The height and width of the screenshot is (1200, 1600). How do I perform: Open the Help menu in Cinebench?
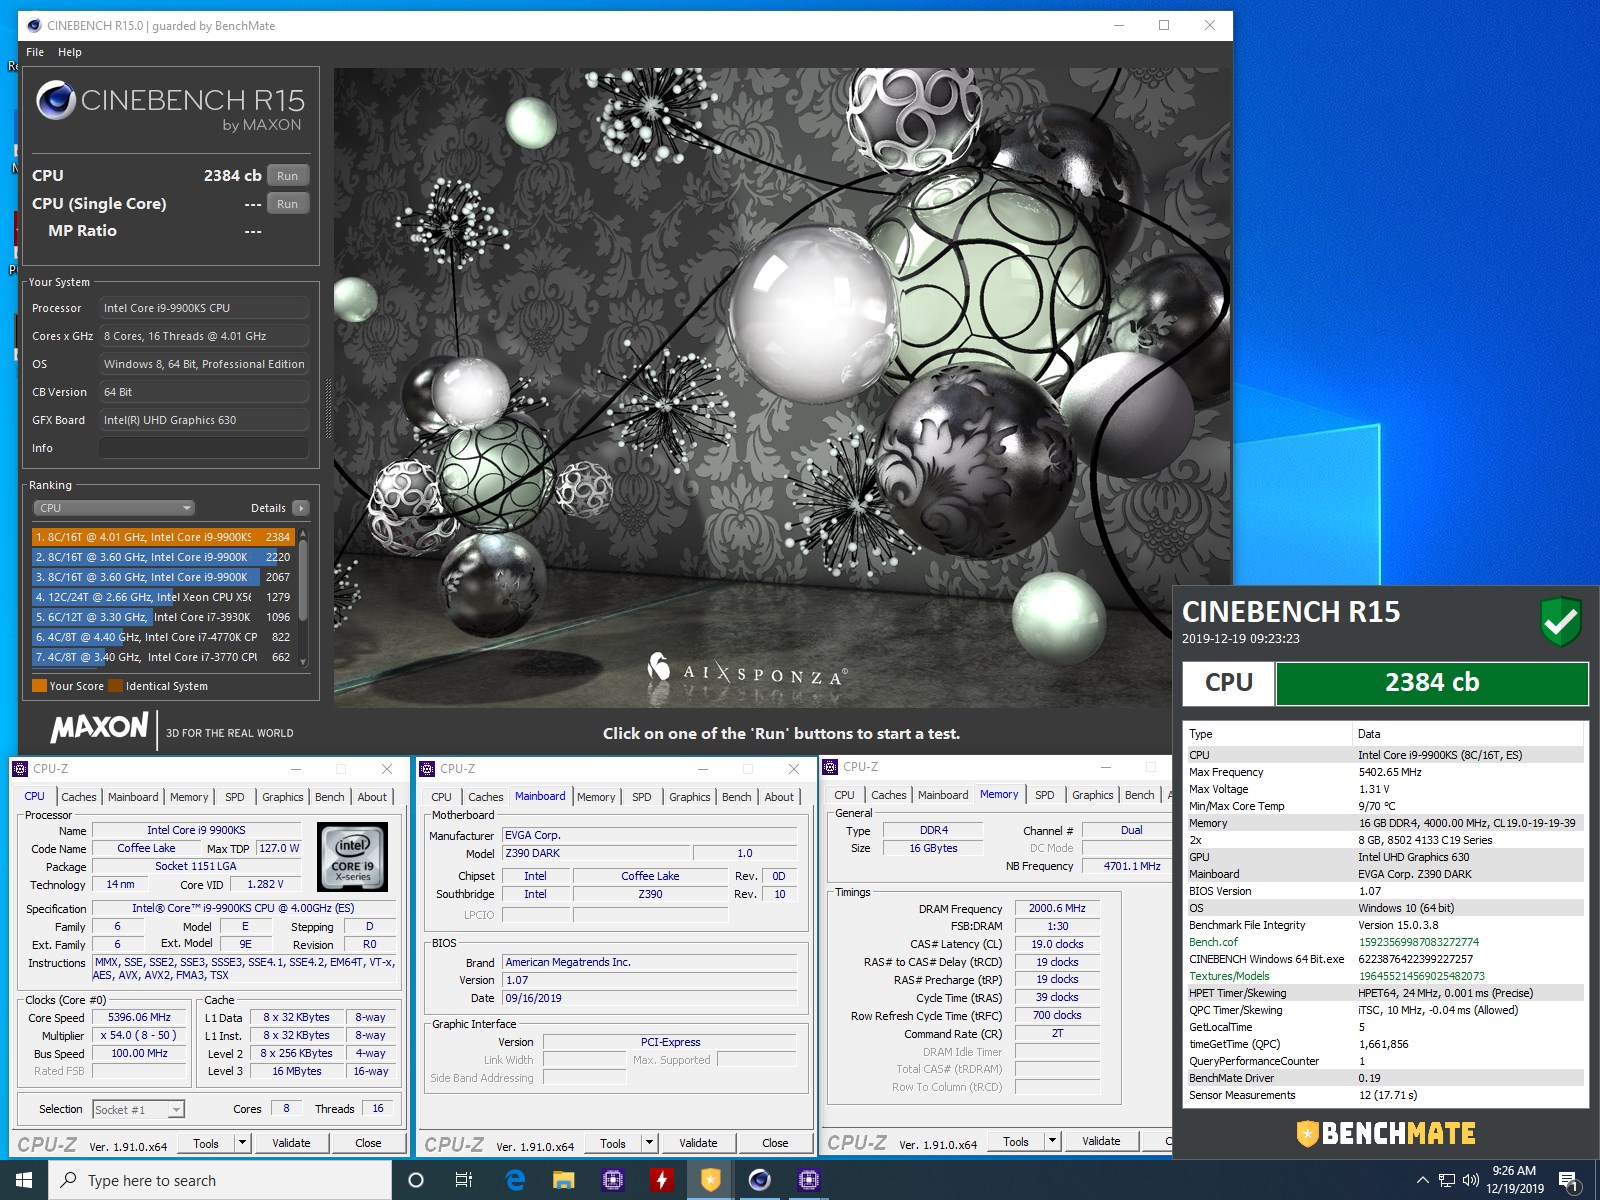[70, 52]
